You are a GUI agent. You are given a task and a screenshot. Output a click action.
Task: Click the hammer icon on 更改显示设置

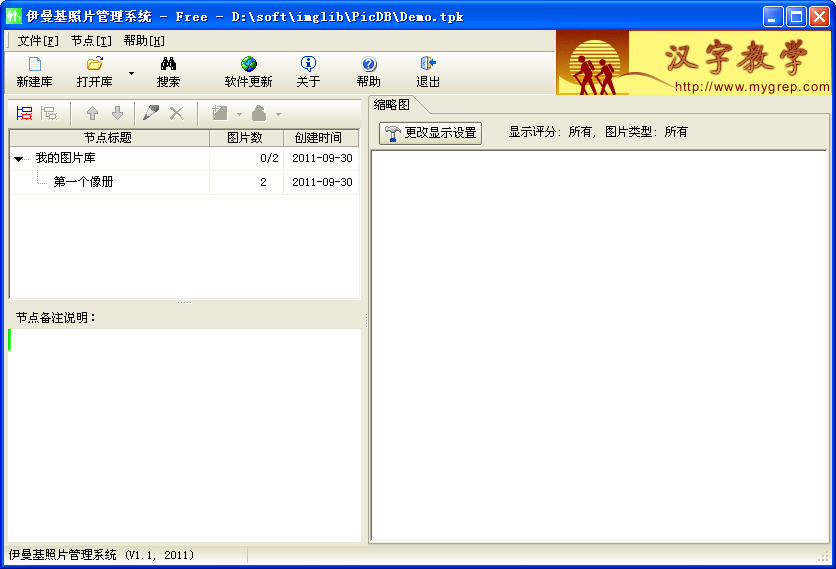(392, 133)
